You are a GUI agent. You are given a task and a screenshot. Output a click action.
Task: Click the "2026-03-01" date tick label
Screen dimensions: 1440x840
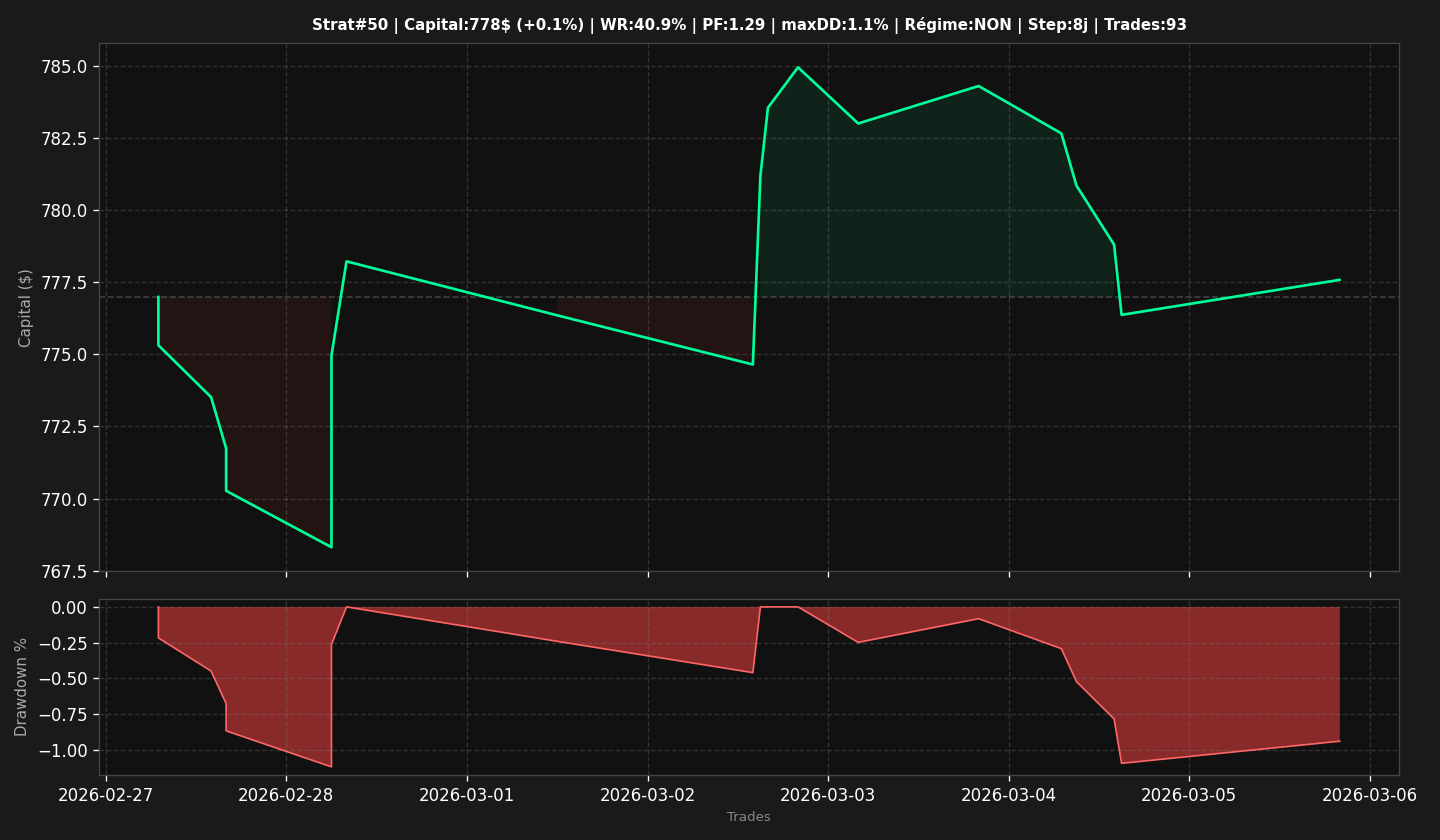[x=467, y=795]
